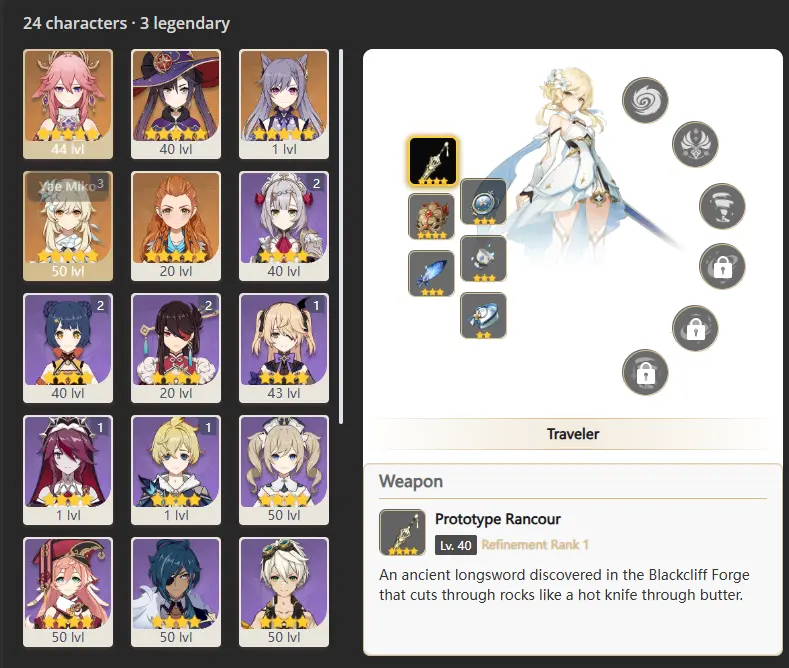Image resolution: width=789 pixels, height=668 pixels.
Task: Select cat-eared purple hair character card
Action: point(284,104)
